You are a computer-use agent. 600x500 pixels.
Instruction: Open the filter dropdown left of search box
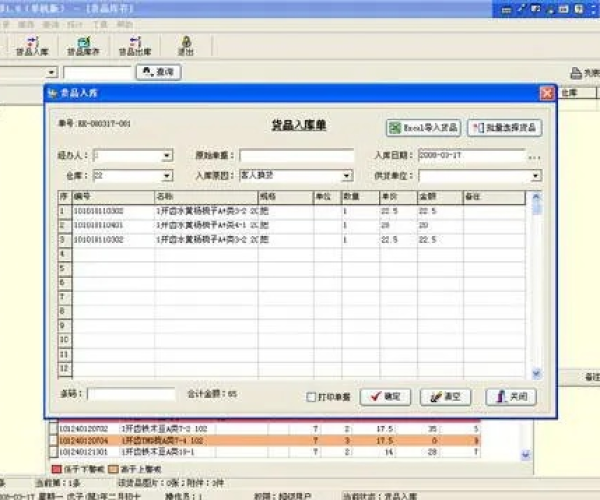51,72
